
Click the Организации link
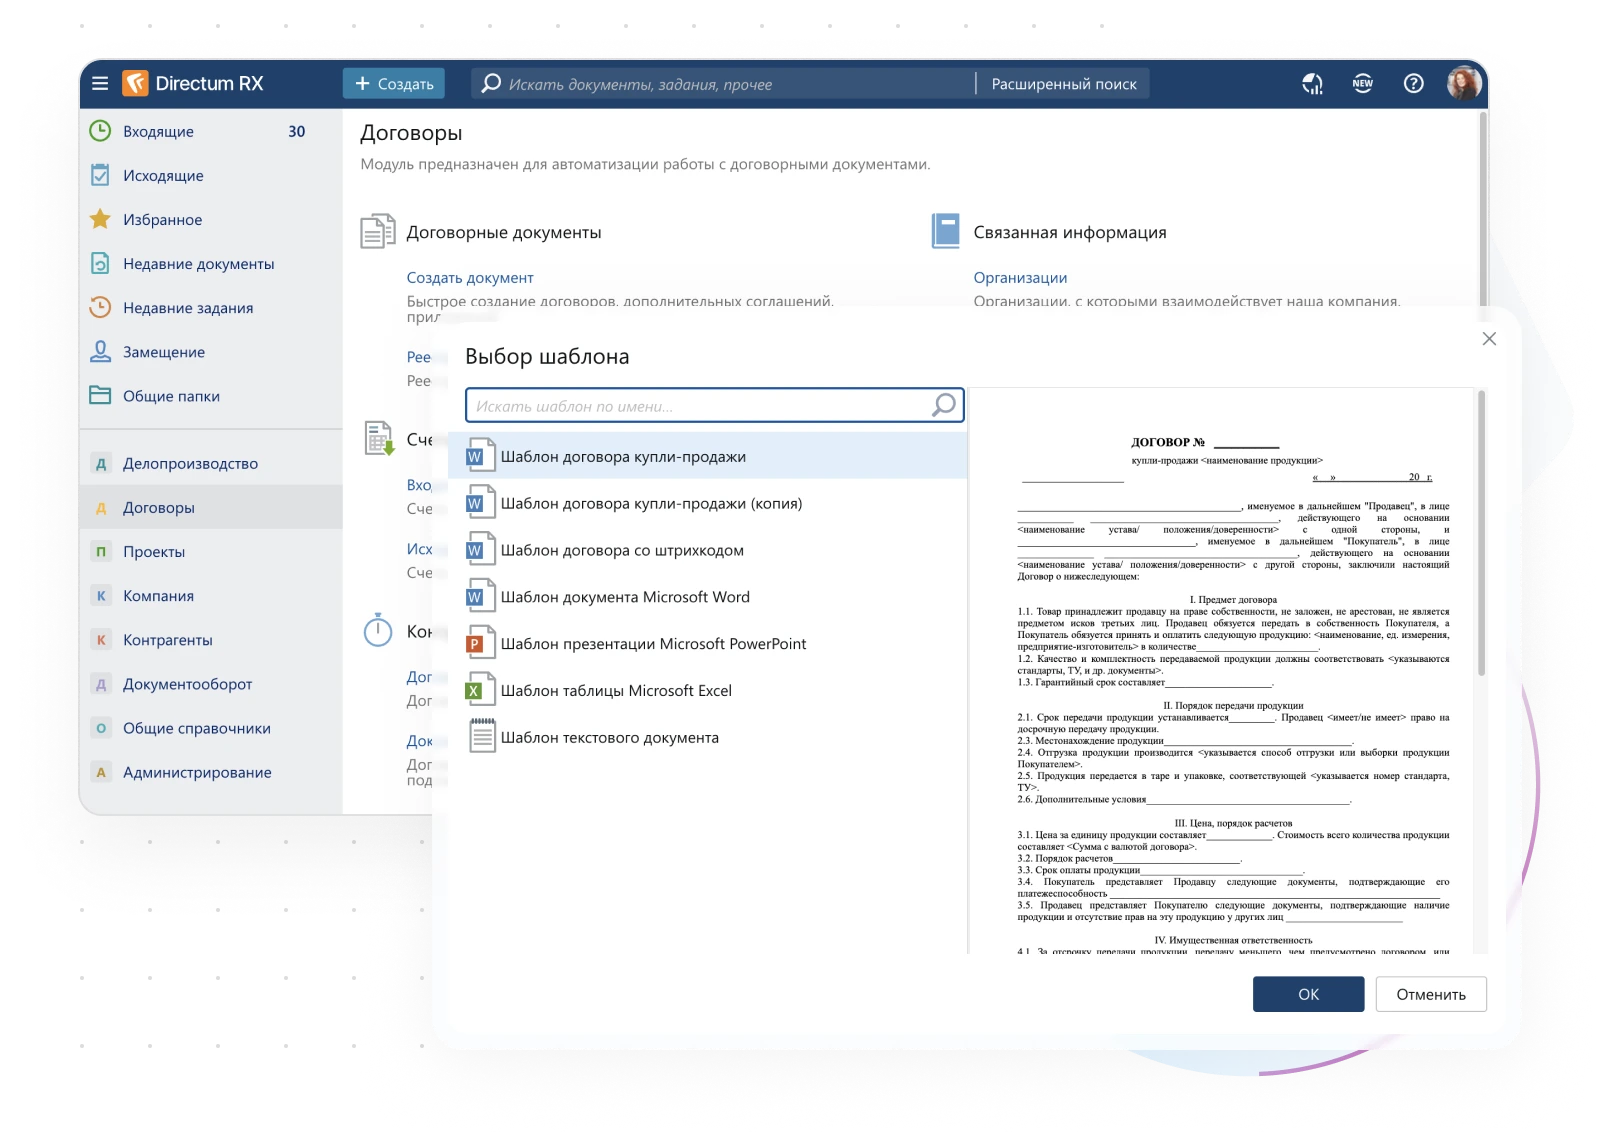(1020, 278)
